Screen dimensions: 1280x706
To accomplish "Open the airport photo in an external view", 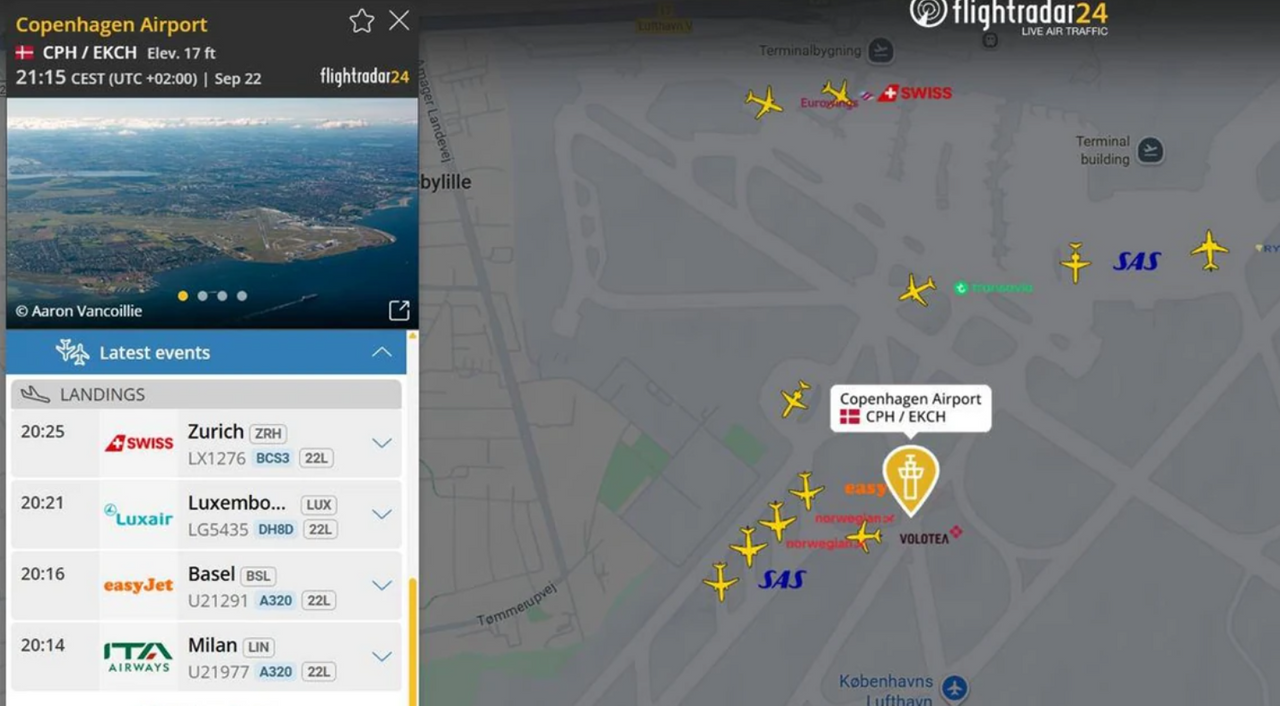I will pyautogui.click(x=399, y=310).
